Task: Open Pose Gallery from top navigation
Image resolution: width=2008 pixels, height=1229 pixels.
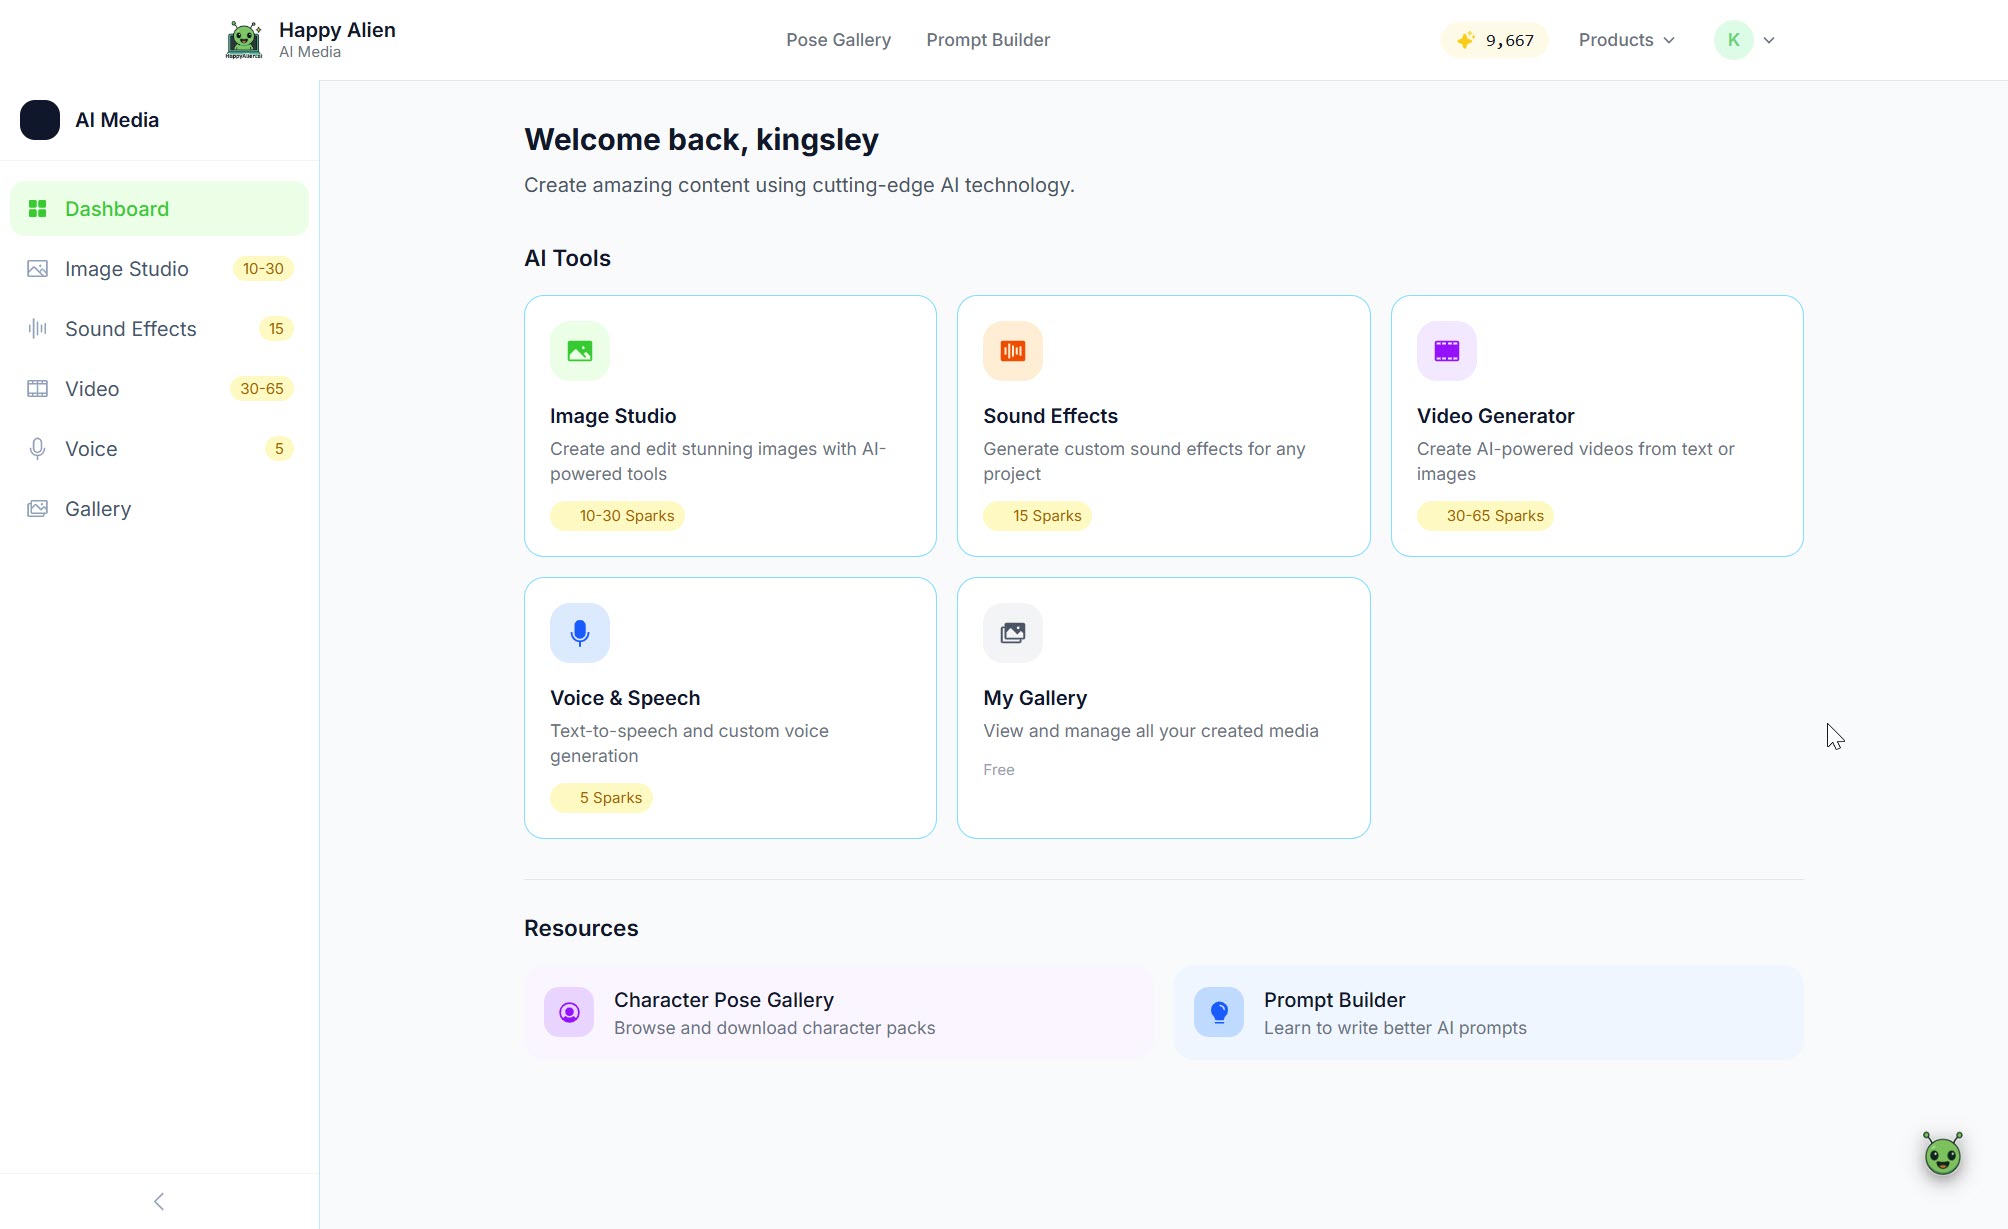Action: click(x=838, y=40)
